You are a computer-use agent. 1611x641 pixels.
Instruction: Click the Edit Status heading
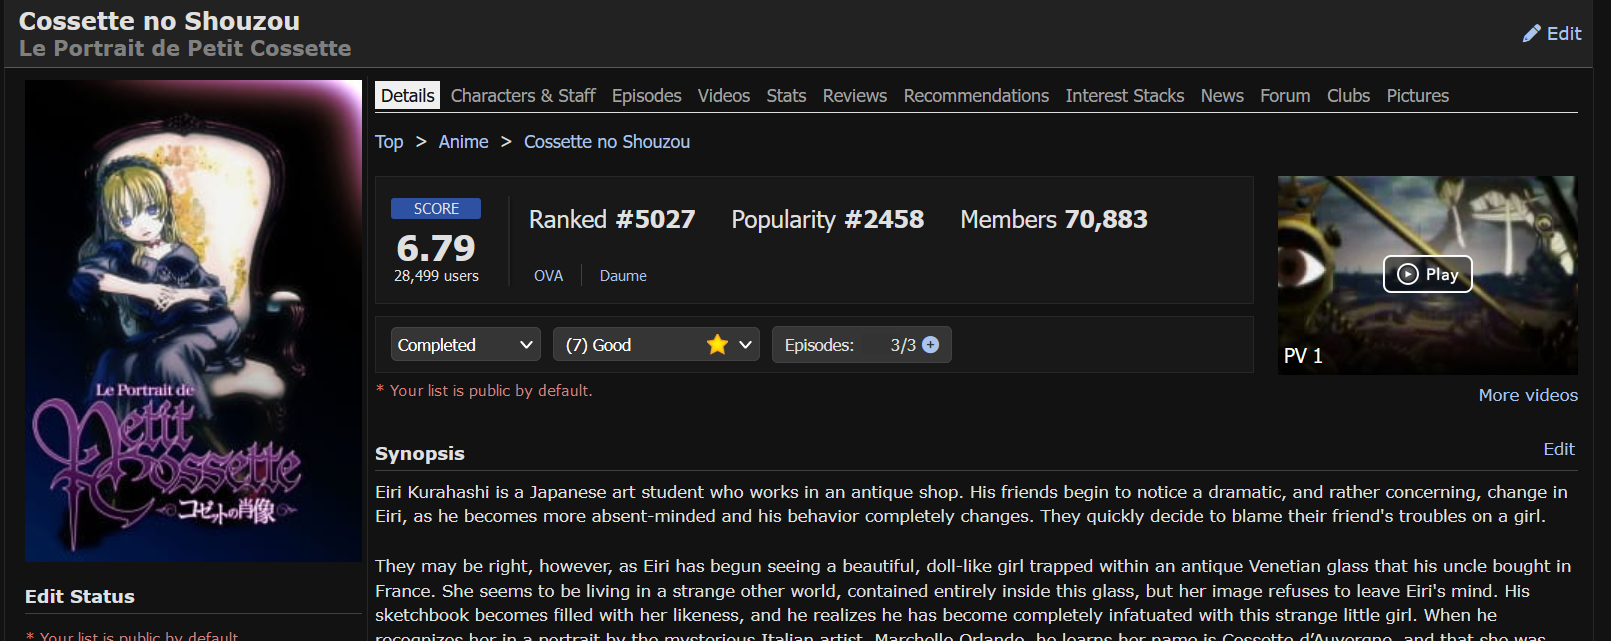tap(80, 596)
